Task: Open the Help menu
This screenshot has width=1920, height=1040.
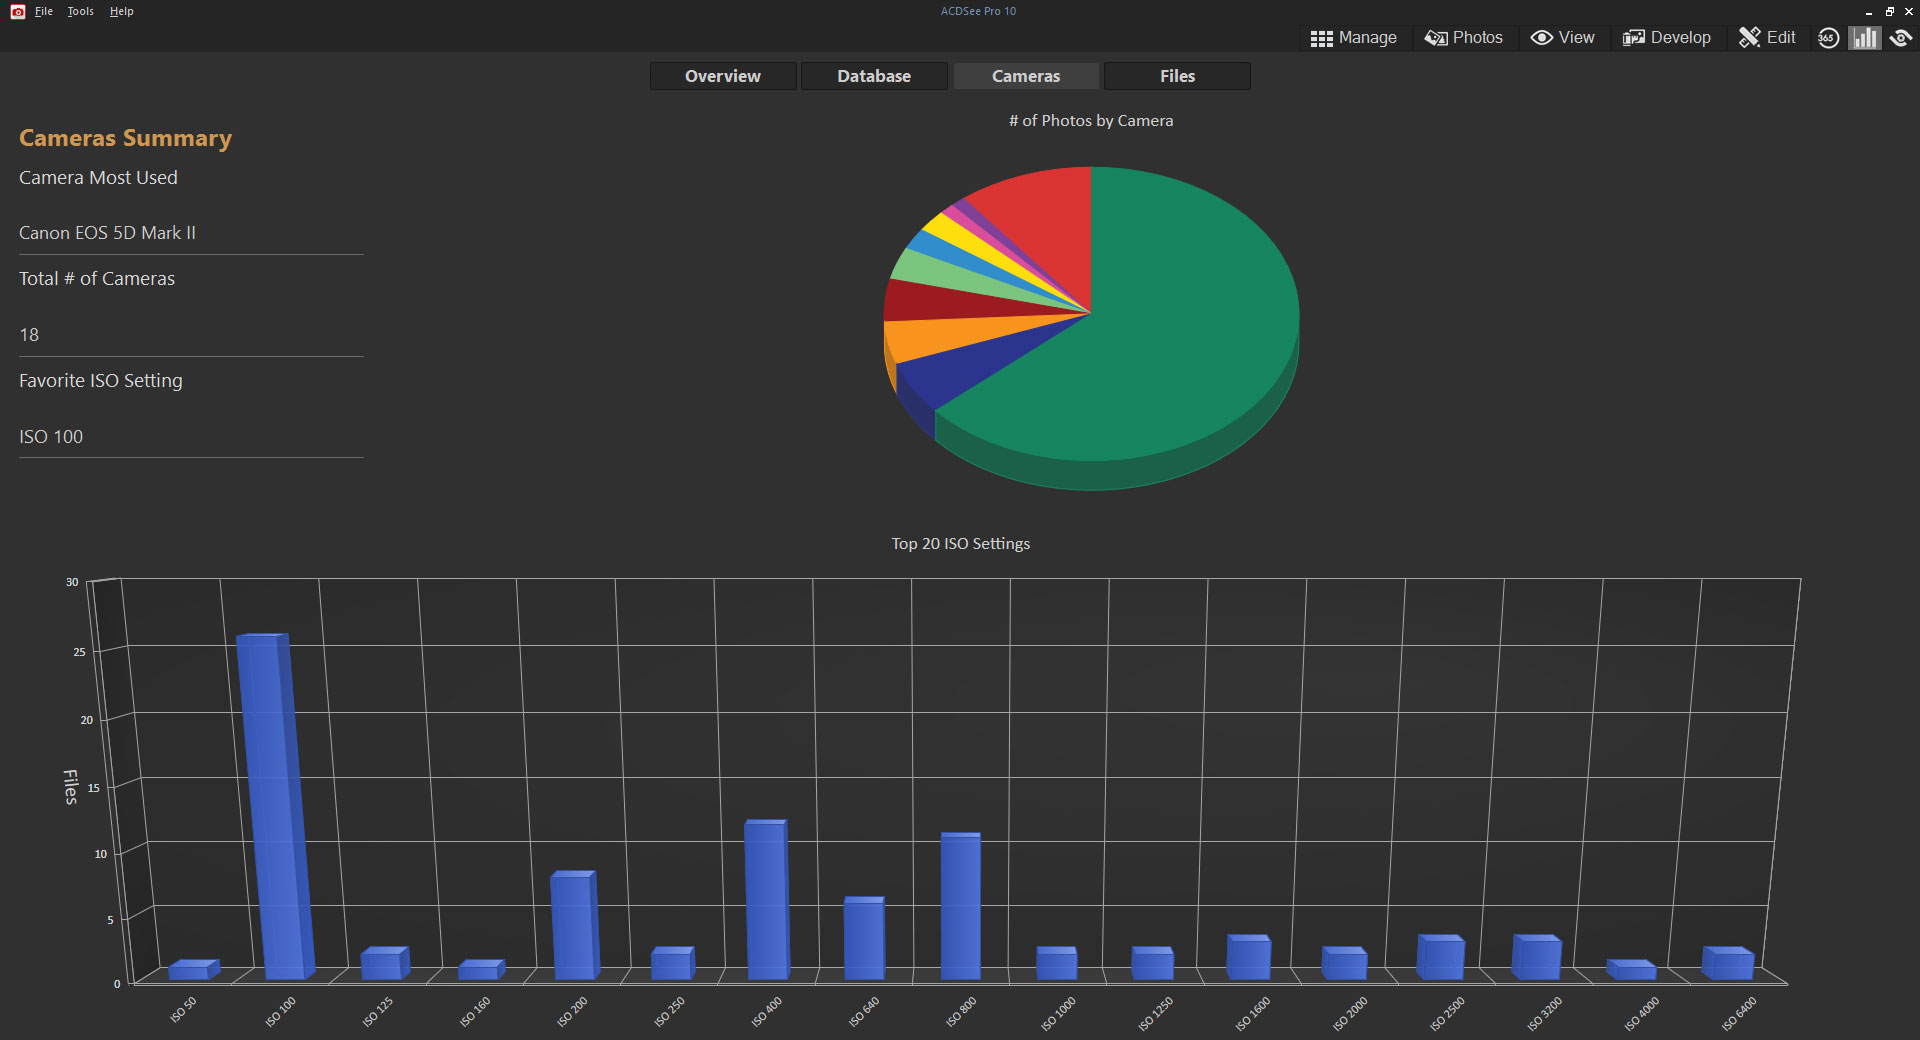Action: pos(121,11)
